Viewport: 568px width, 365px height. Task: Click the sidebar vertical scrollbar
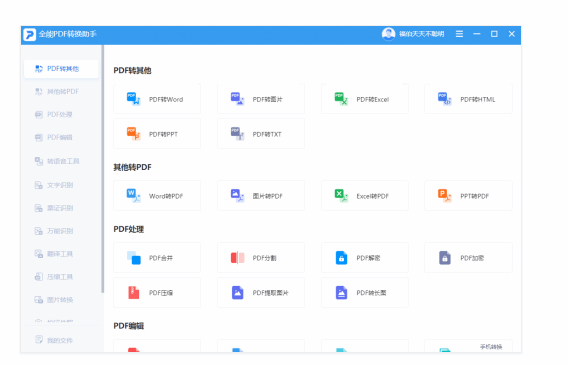pos(103,169)
